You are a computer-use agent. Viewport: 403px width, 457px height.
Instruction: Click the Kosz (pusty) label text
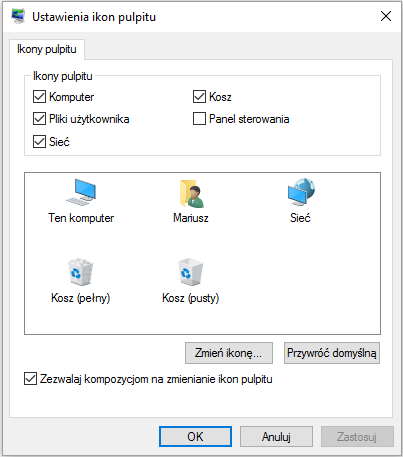[x=191, y=298]
